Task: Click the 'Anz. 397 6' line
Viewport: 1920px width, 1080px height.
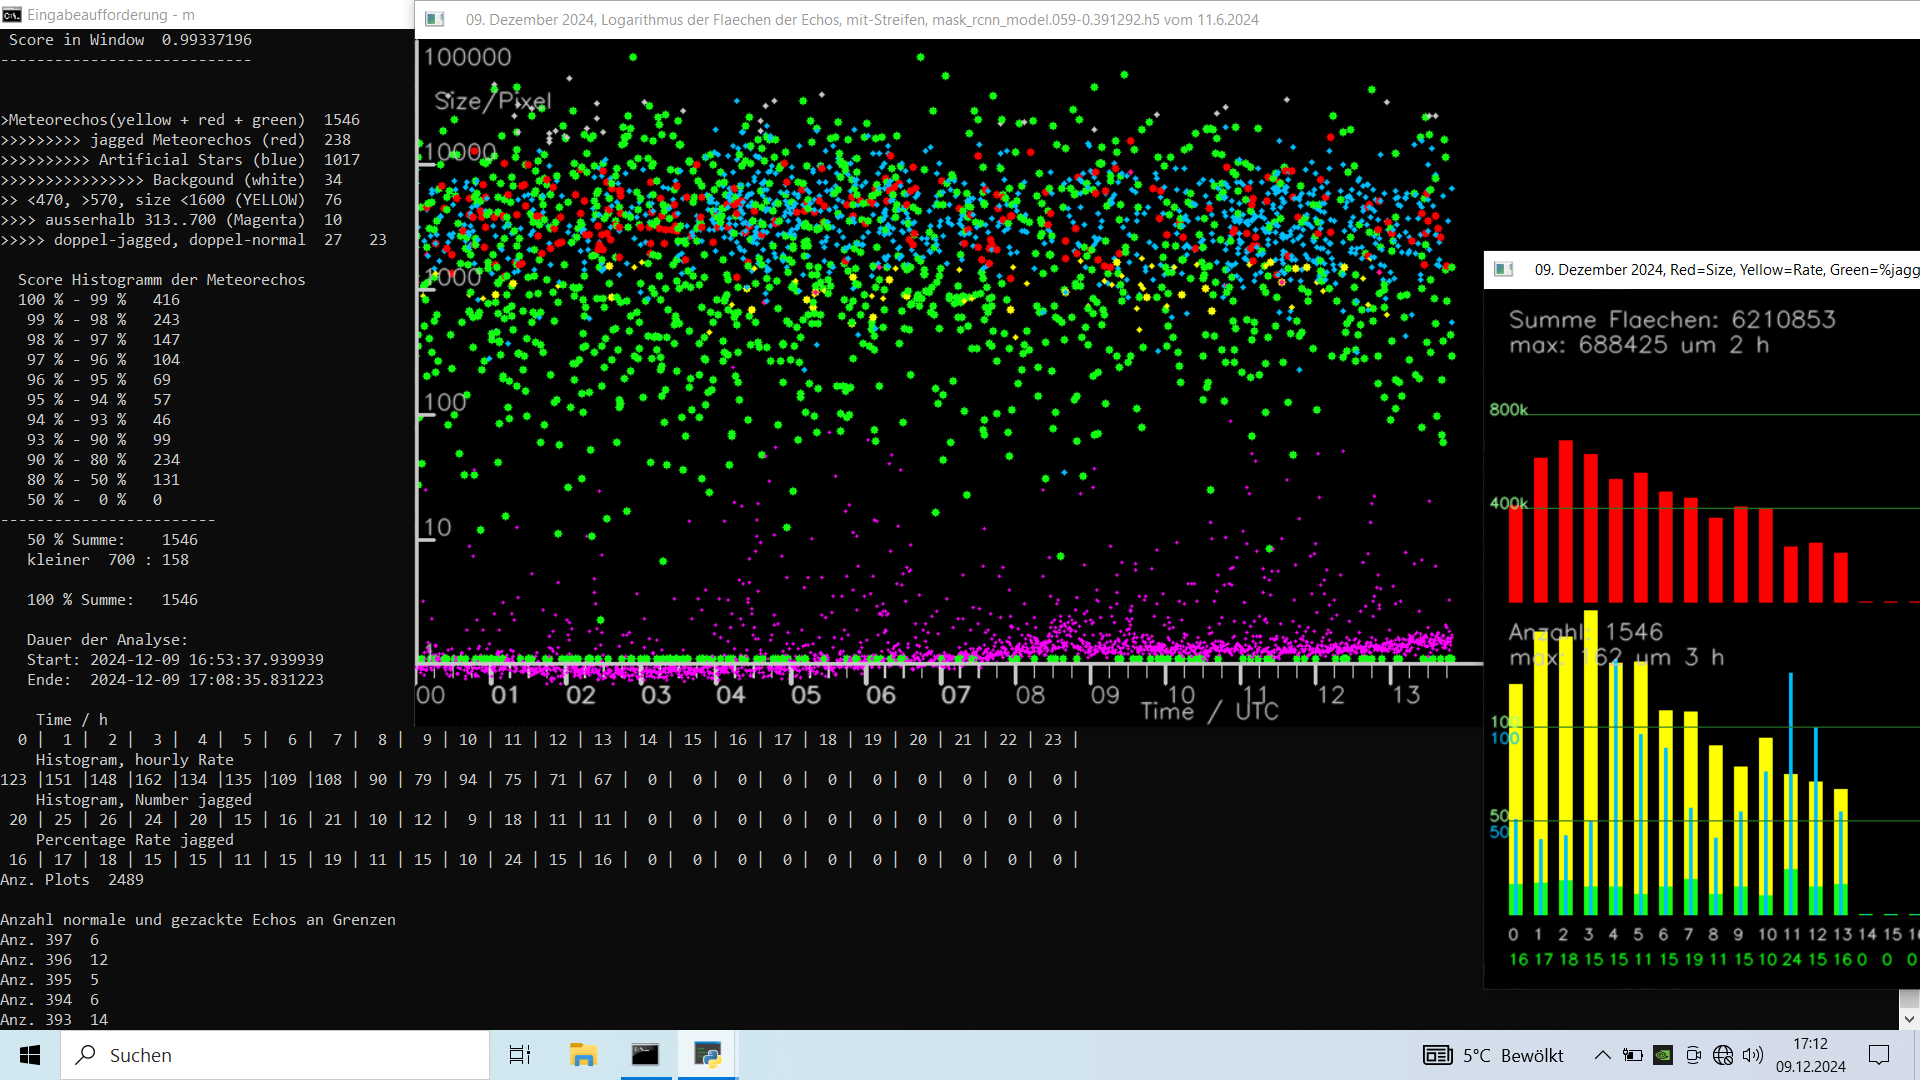Action: (x=50, y=940)
